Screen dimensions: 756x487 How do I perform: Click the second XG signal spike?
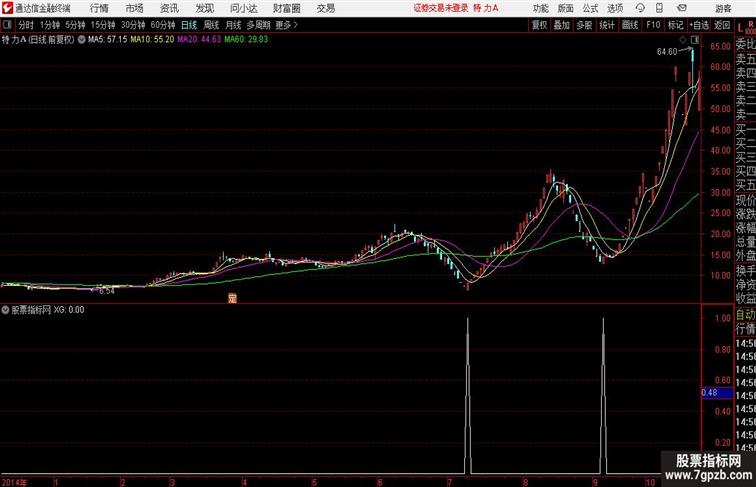click(x=603, y=395)
